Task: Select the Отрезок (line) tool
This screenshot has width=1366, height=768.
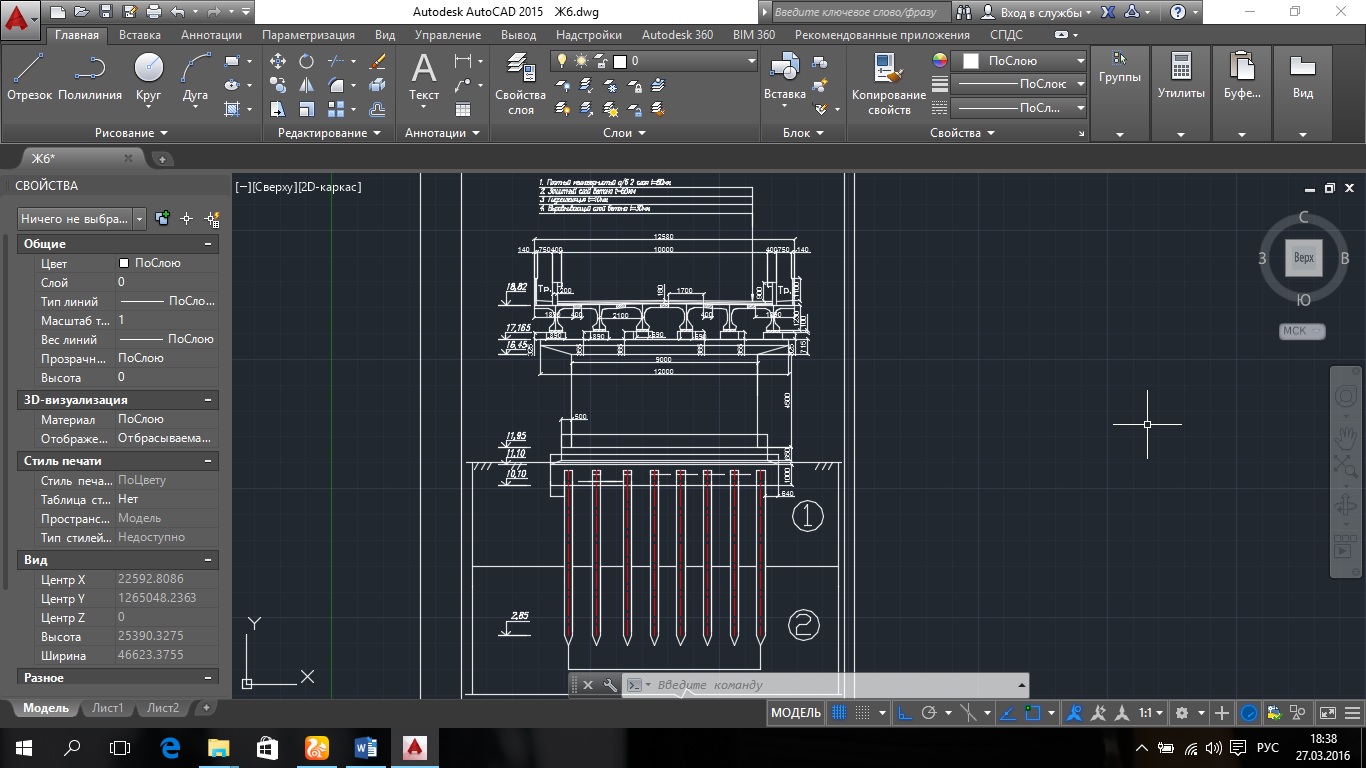Action: 29,77
